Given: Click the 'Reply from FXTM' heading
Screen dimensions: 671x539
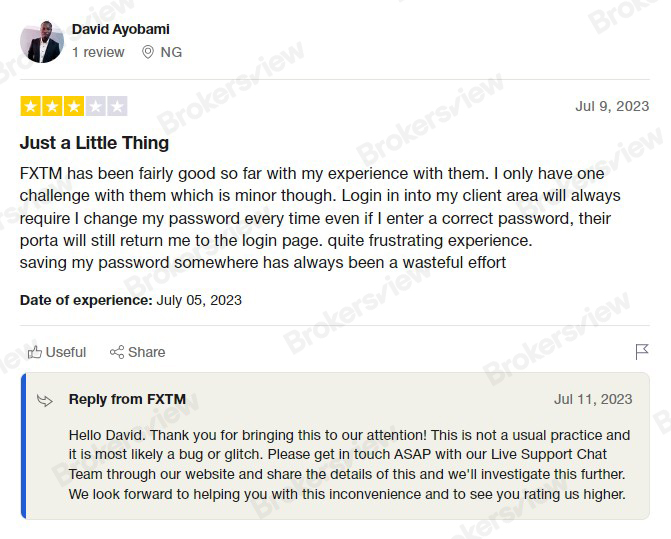Looking at the screenshot, I should coord(127,399).
